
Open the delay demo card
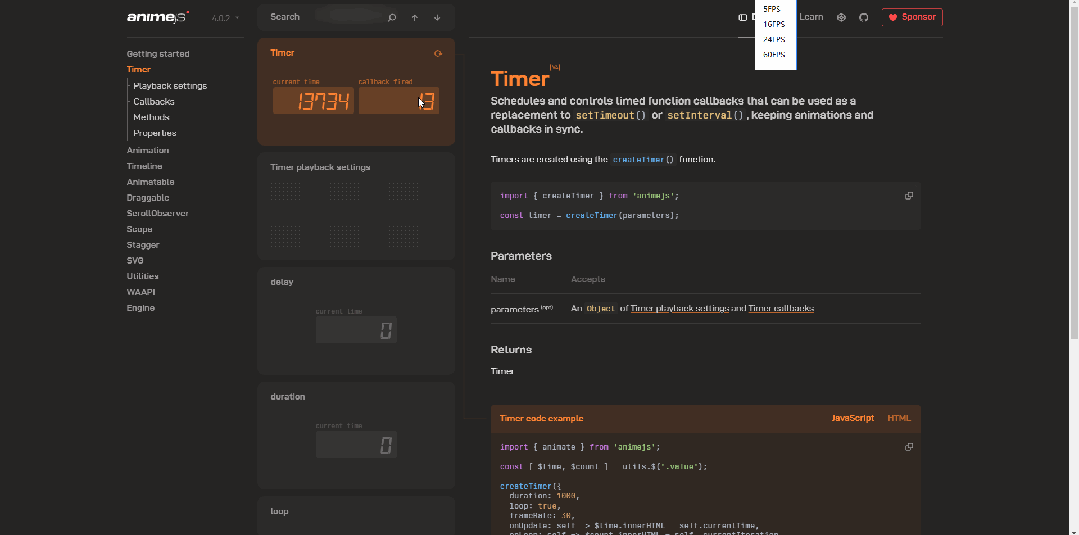click(x=356, y=321)
